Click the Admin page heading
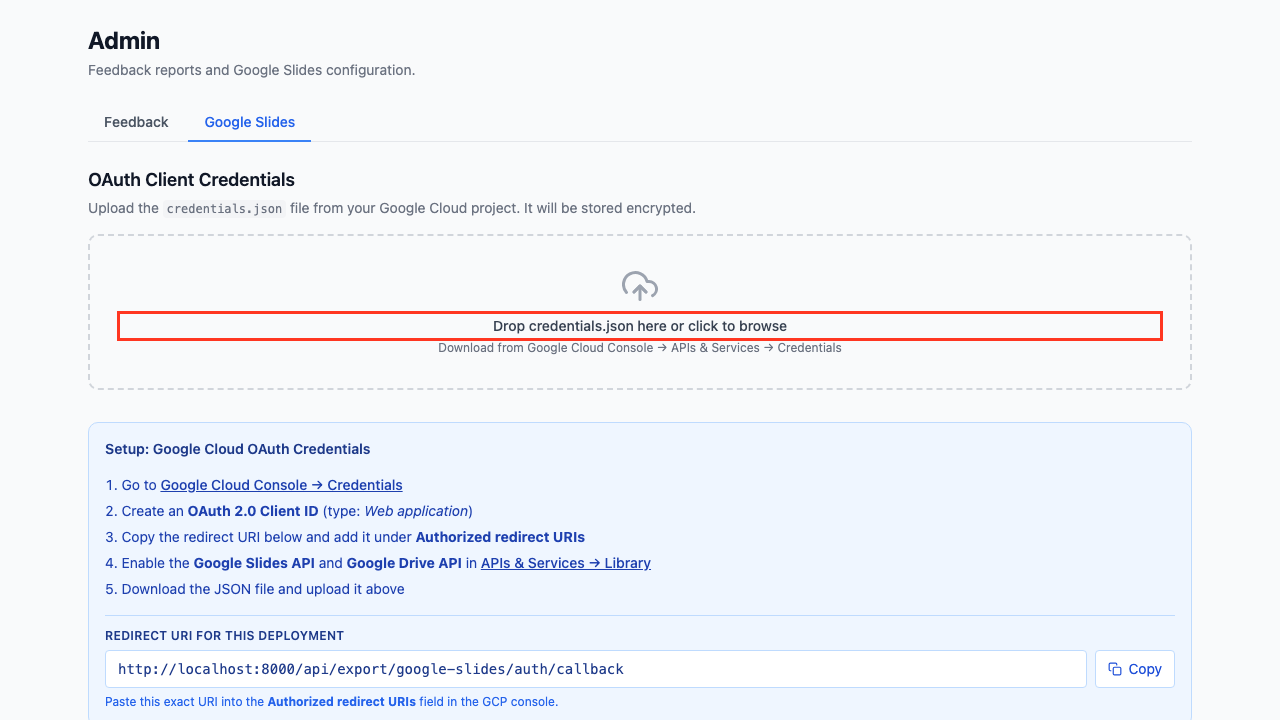The image size is (1280, 720). coord(124,41)
